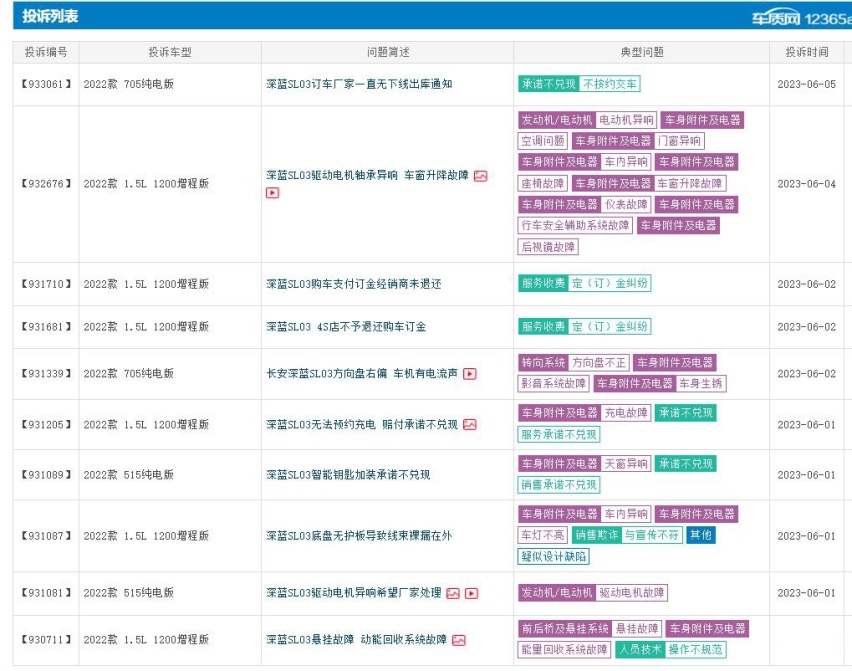Play video icon for complaint 931339

tap(470, 374)
